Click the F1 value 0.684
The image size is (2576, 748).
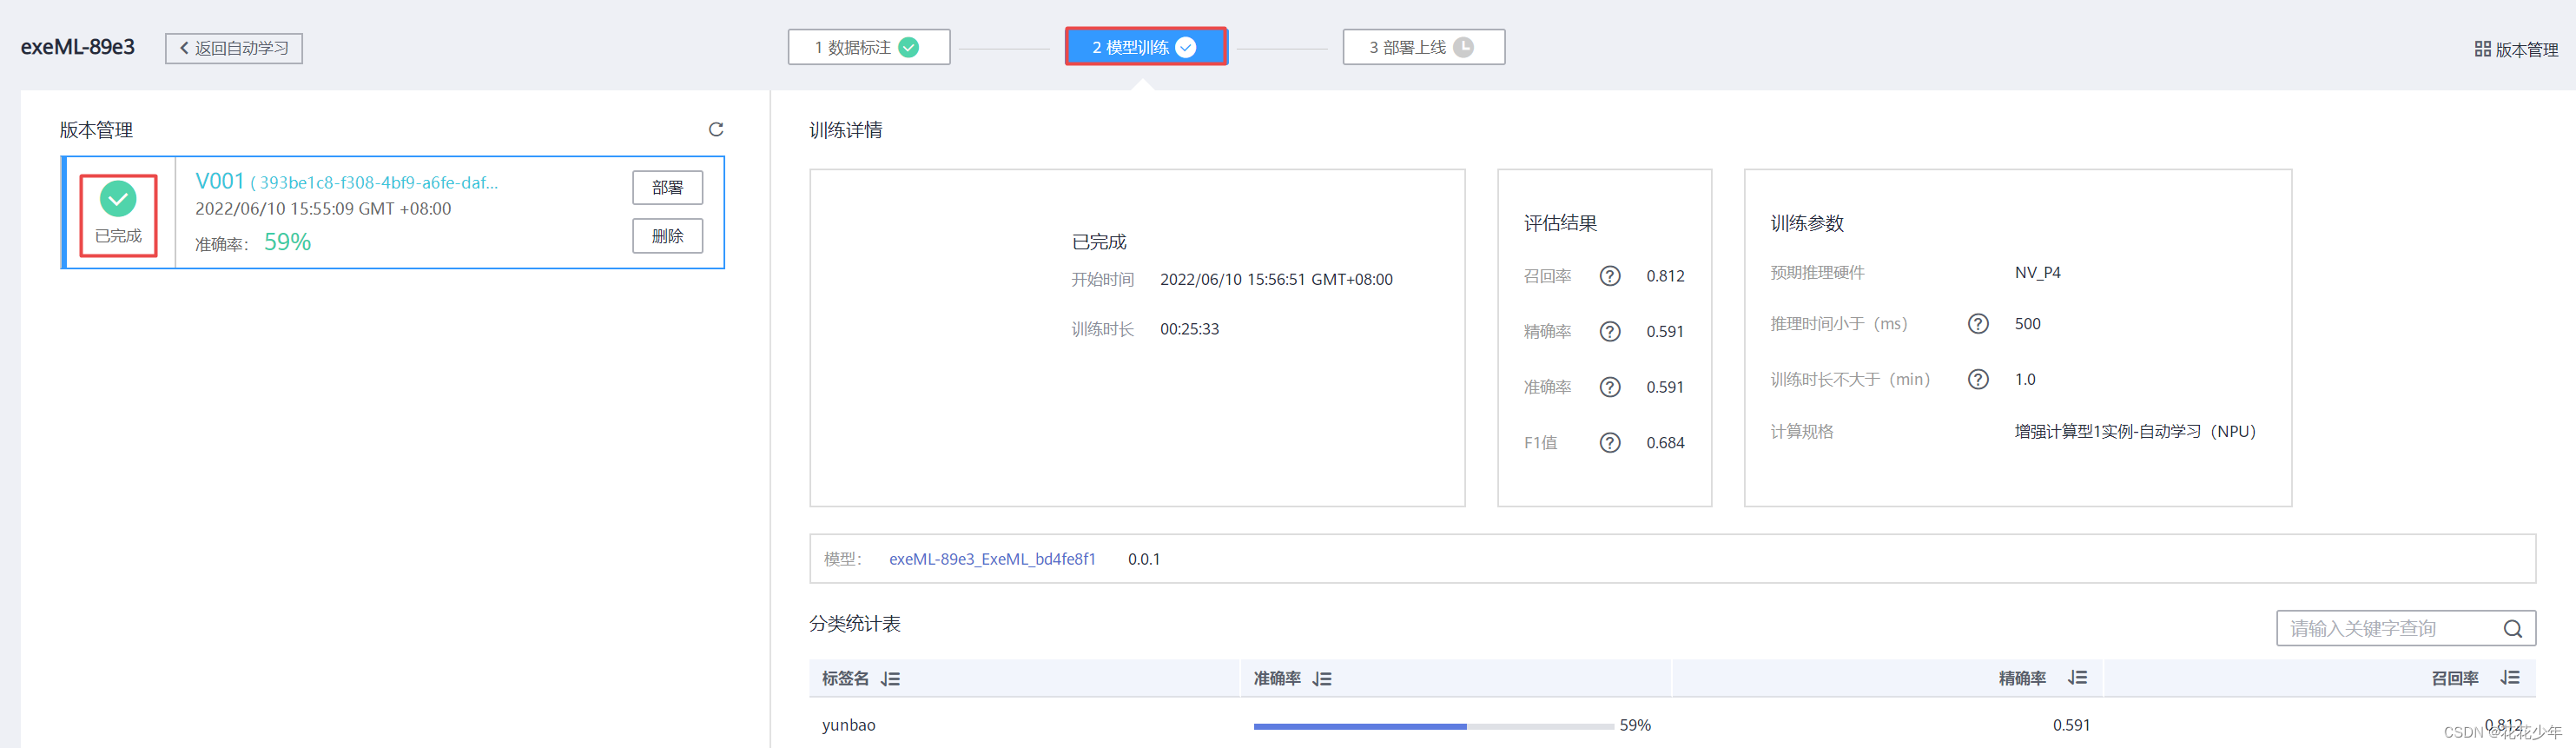pyautogui.click(x=1665, y=443)
